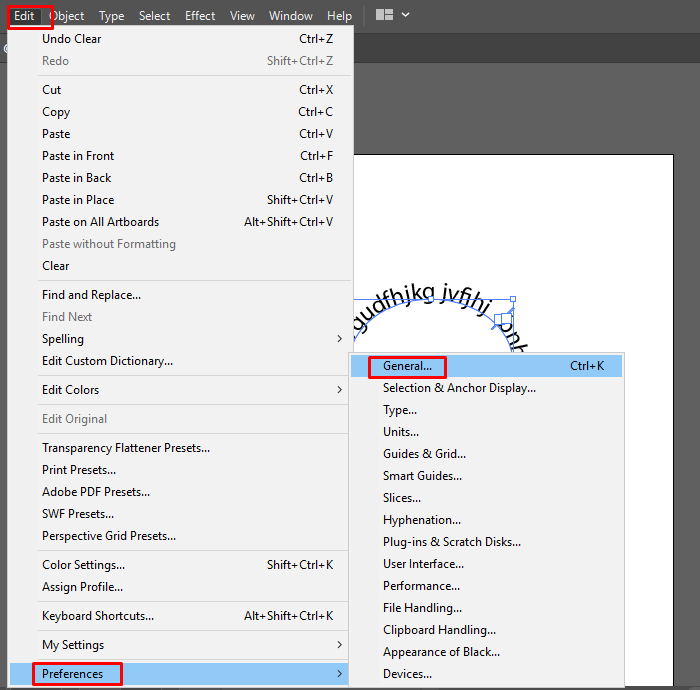Screen dimensions: 700x690
Task: Click the Arrange Documents icon
Action: [x=384, y=15]
